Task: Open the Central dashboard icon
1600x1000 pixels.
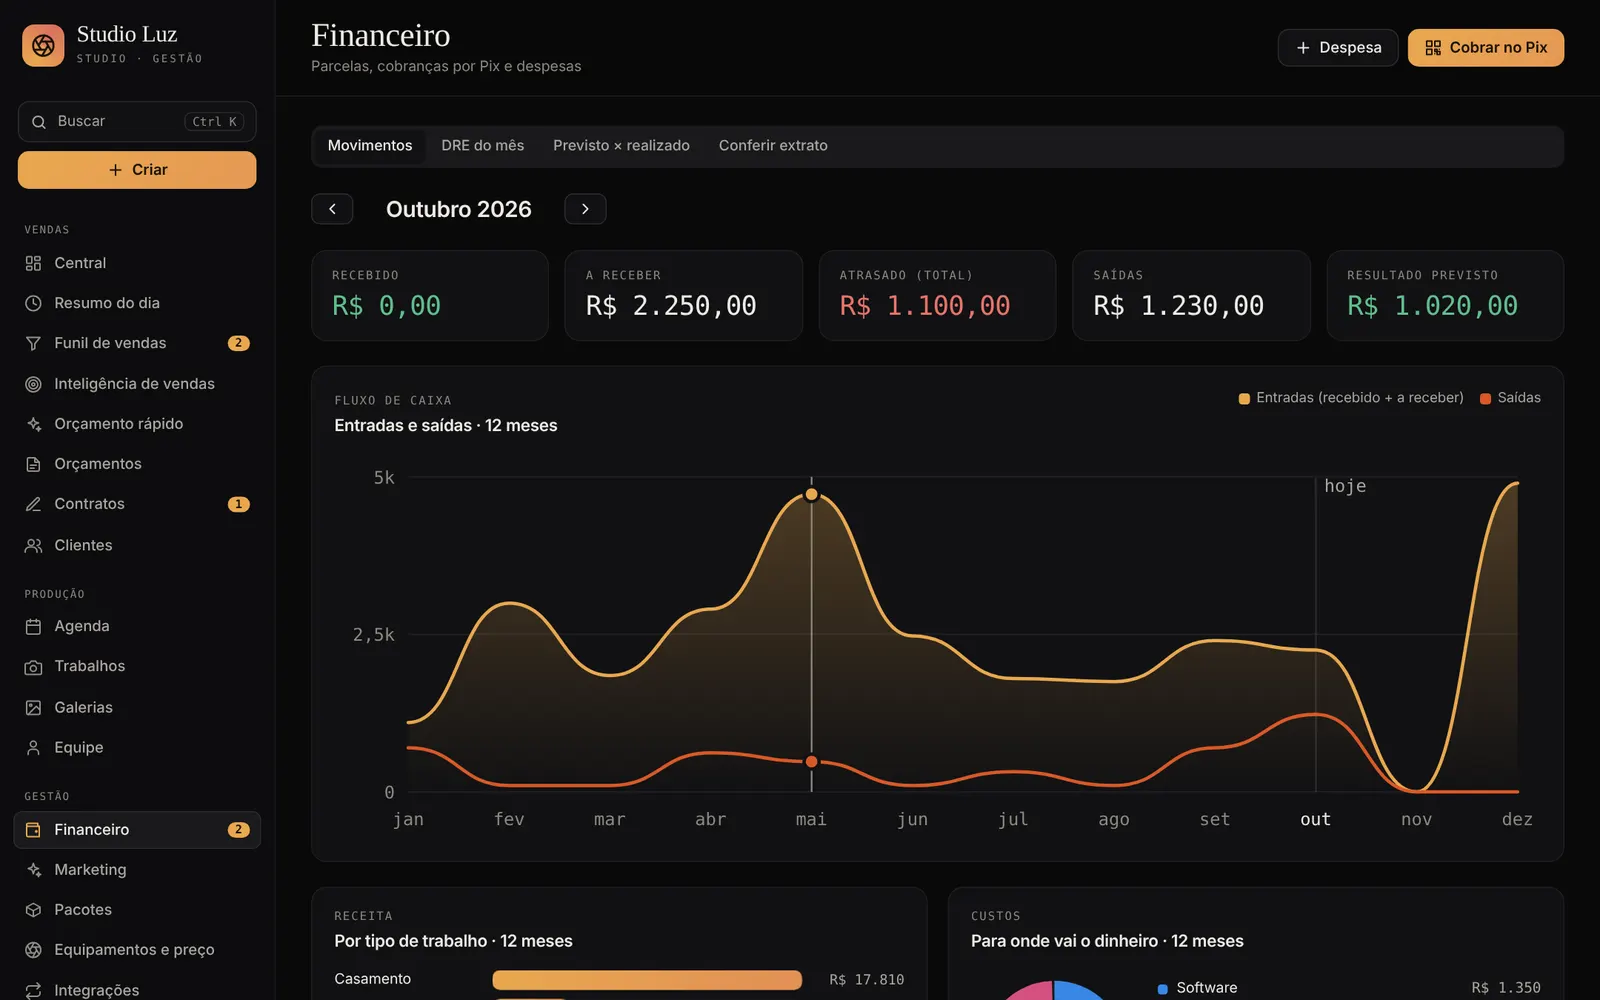Action: 33,263
